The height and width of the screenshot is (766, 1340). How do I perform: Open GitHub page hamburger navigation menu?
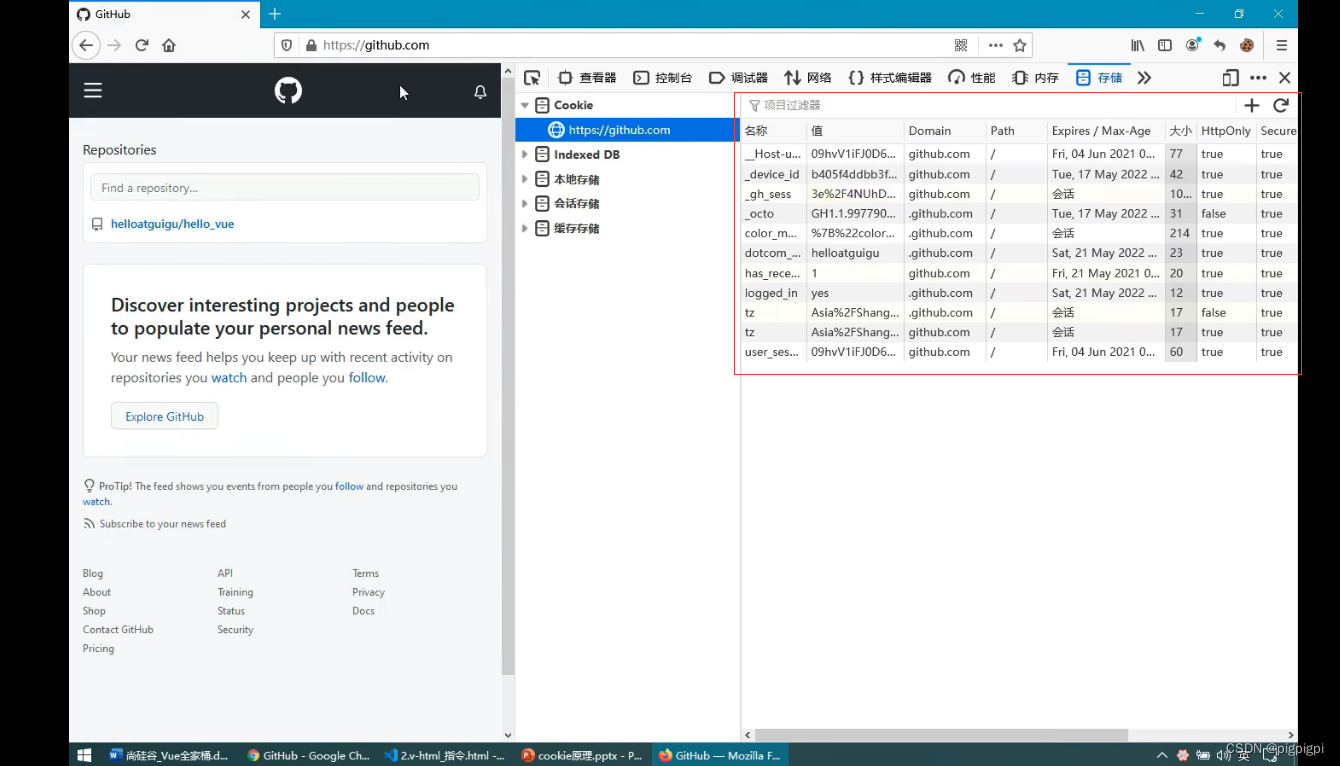[93, 91]
